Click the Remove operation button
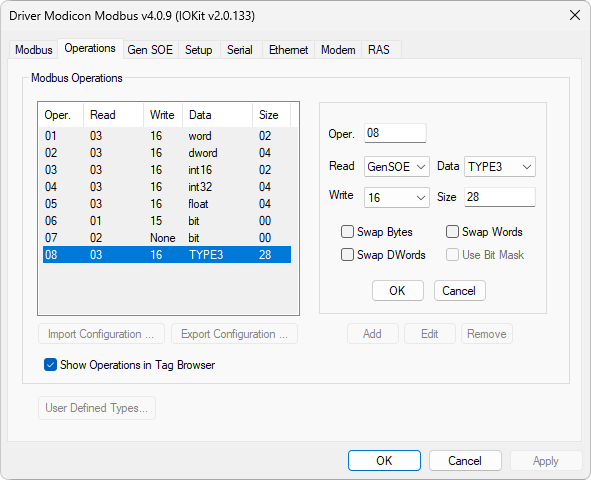Image resolution: width=591 pixels, height=480 pixels. point(487,334)
